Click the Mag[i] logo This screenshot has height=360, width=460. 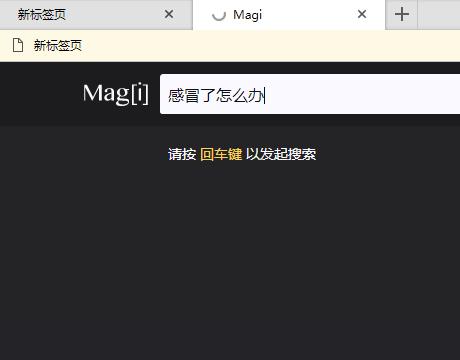(x=116, y=94)
